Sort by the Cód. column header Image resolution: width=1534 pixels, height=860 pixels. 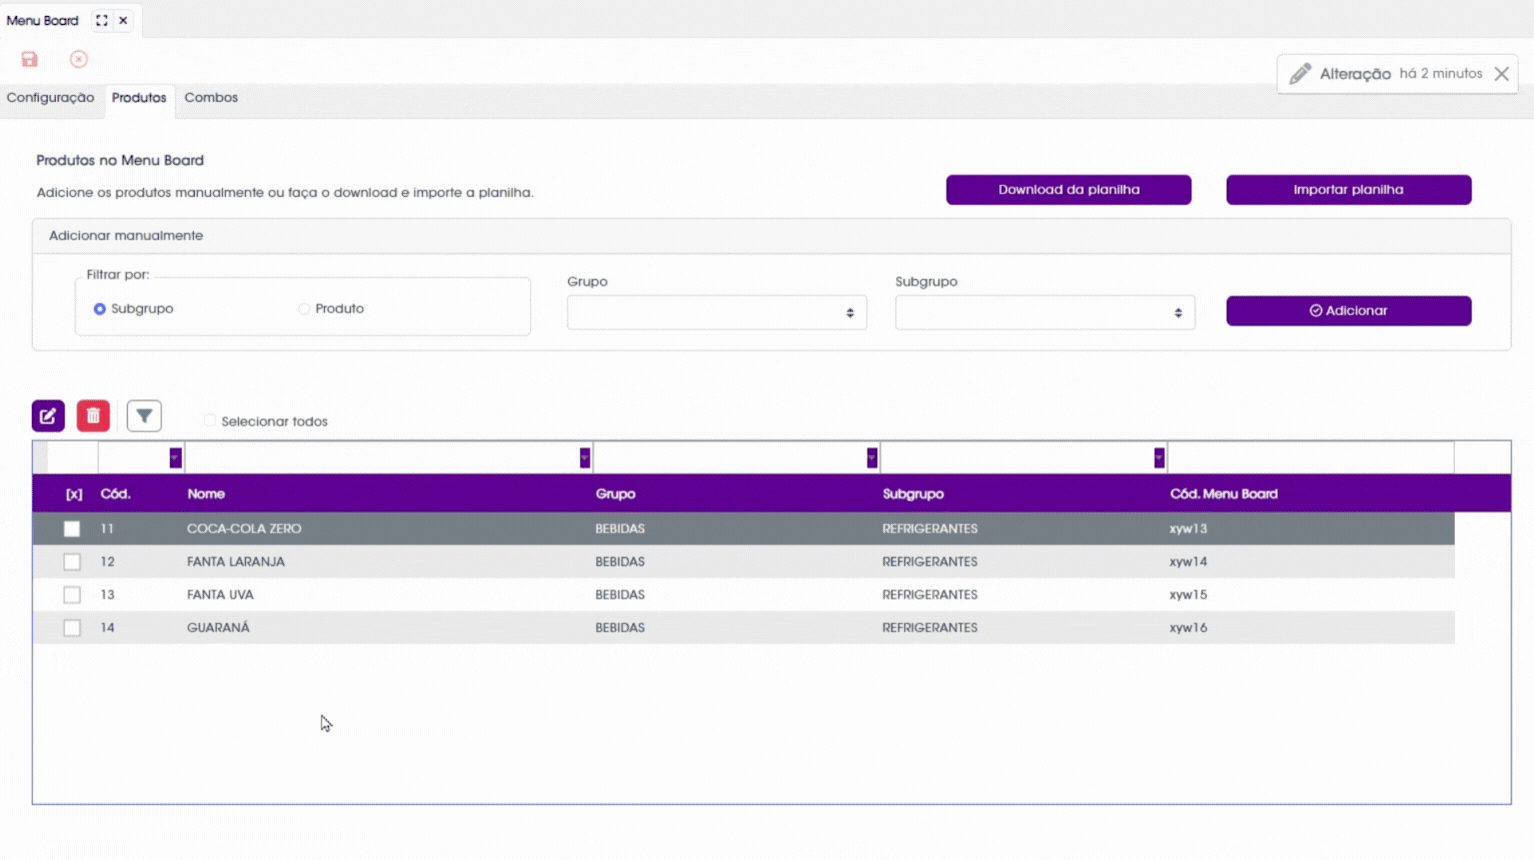click(116, 494)
